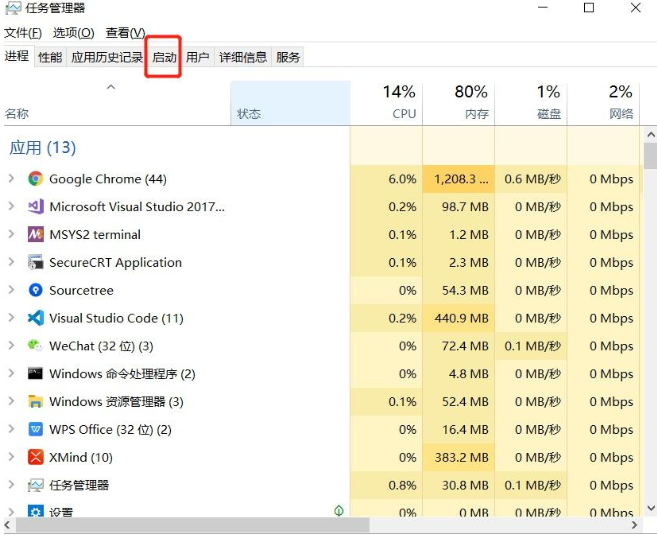Screen dimensions: 657x540
Task: Expand the Sourcetree entry
Action: [11, 289]
